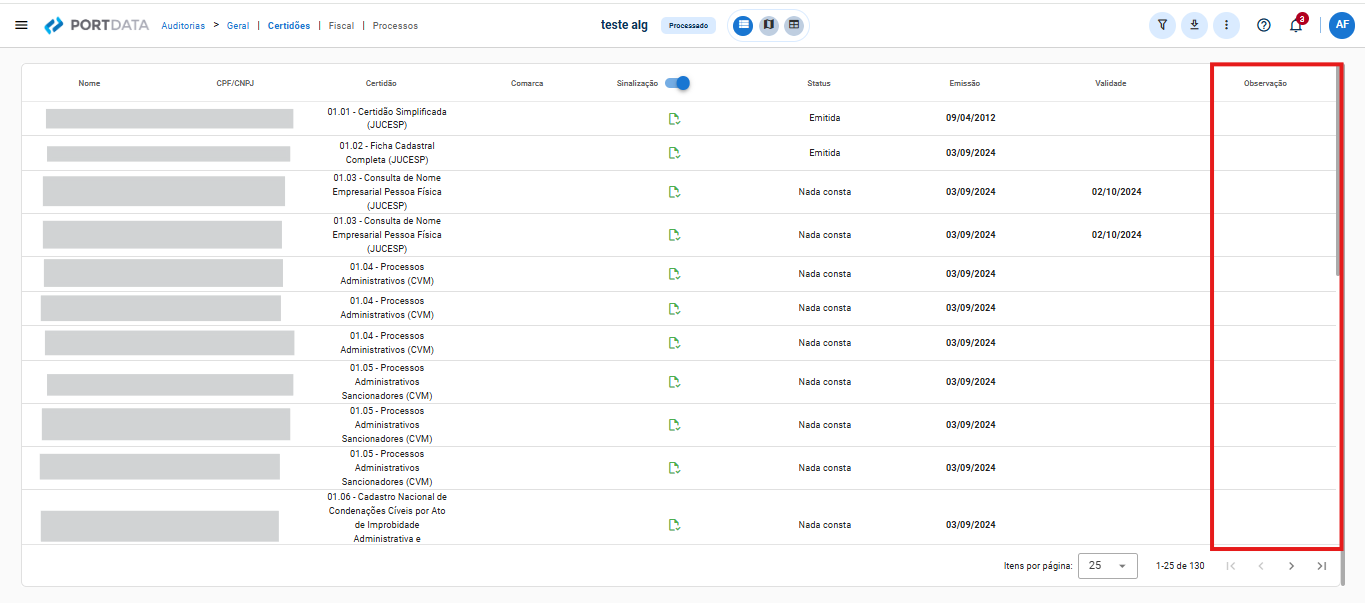Sort by the Emissão column header
Screen dimensions: 1365x603
tap(965, 83)
